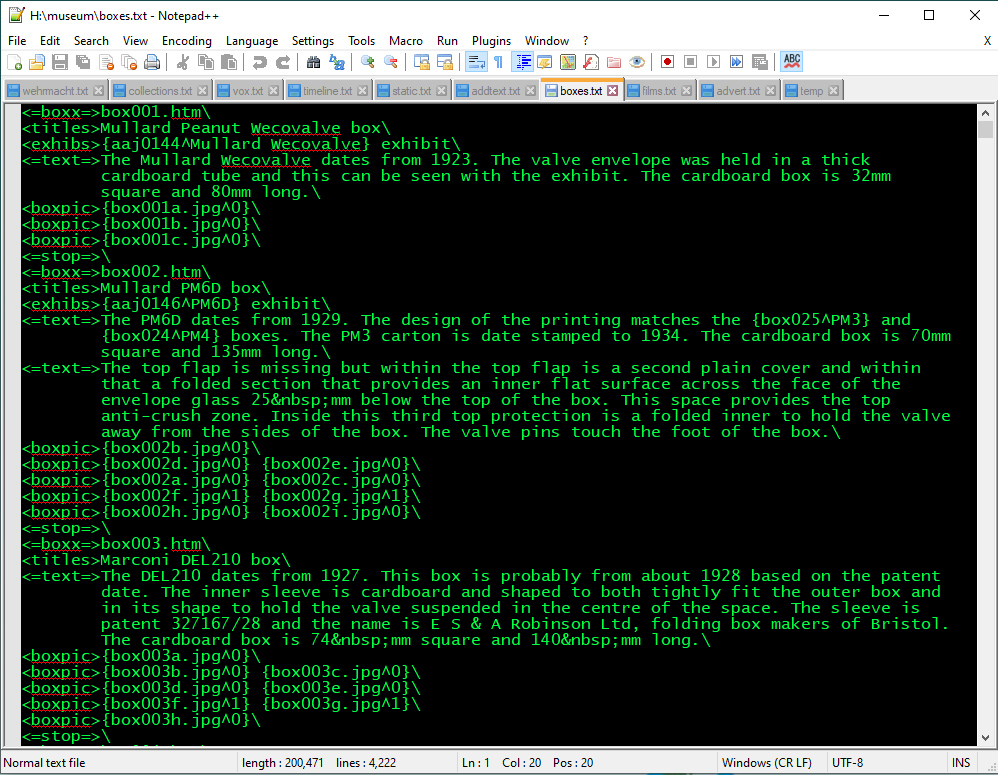The image size is (998, 775).
Task: Open Find dialog with binoculars icon
Action: [x=313, y=62]
